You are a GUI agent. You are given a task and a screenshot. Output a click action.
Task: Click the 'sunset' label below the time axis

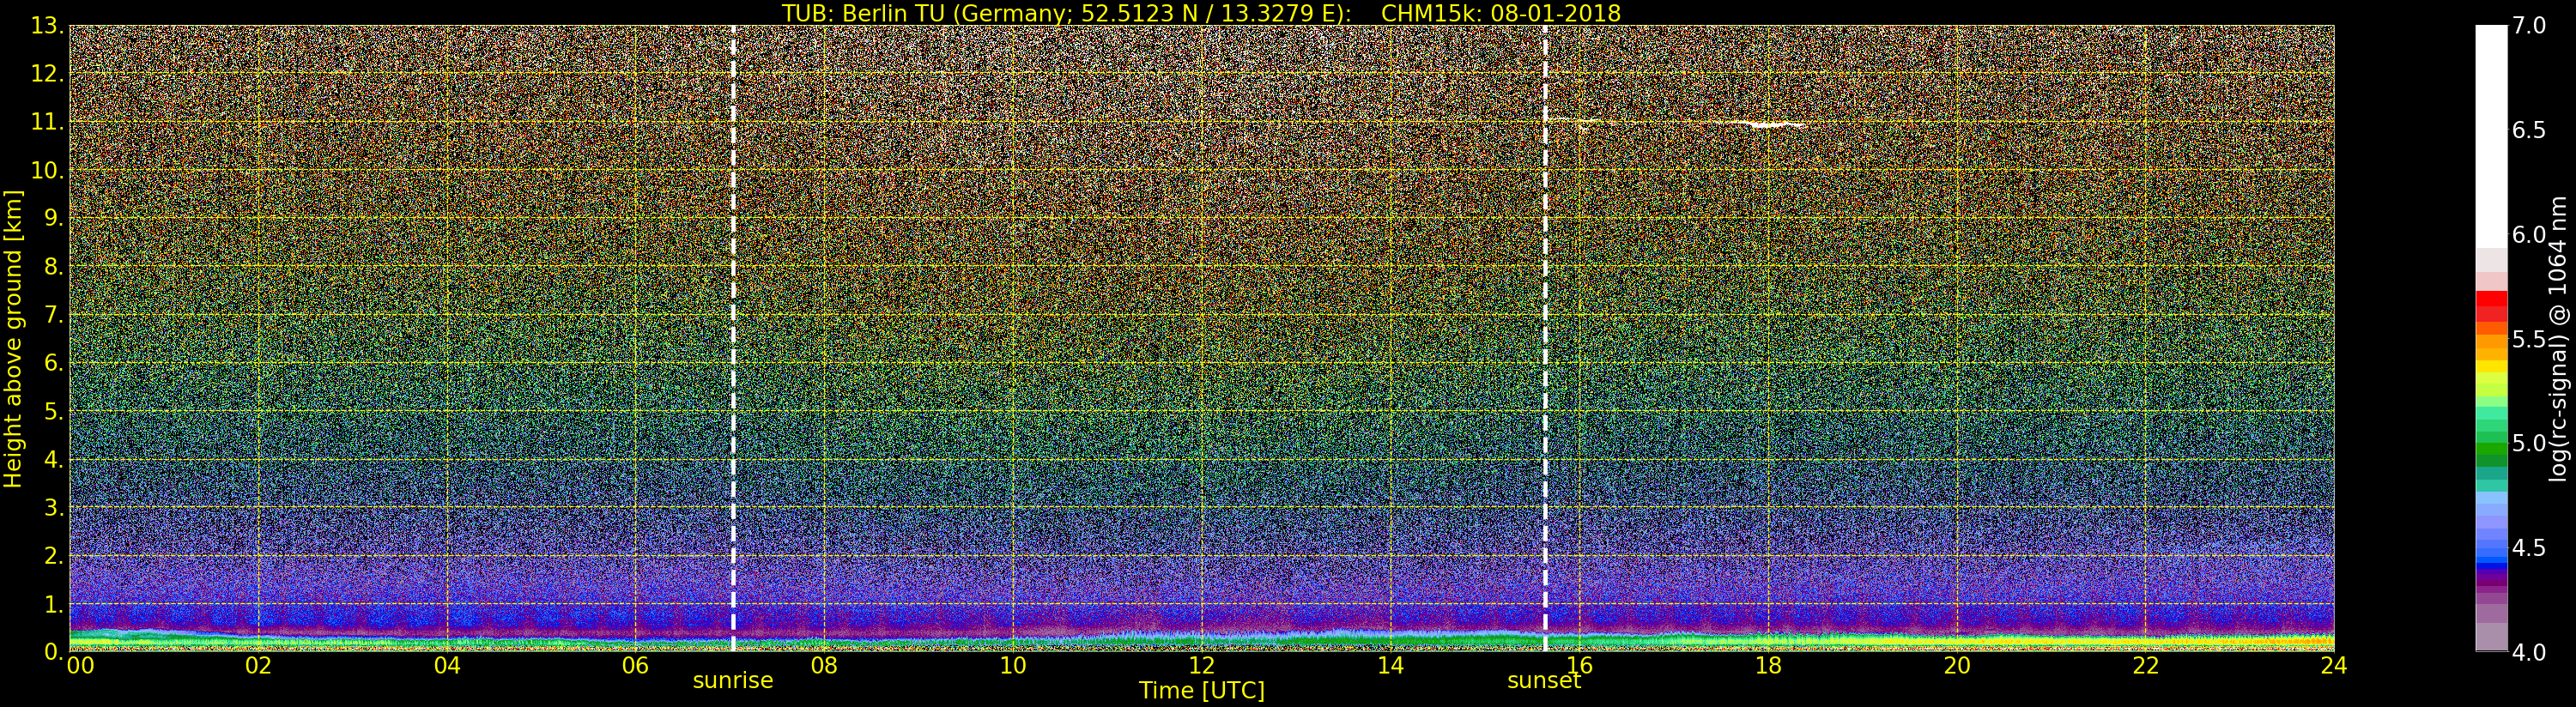click(1544, 680)
